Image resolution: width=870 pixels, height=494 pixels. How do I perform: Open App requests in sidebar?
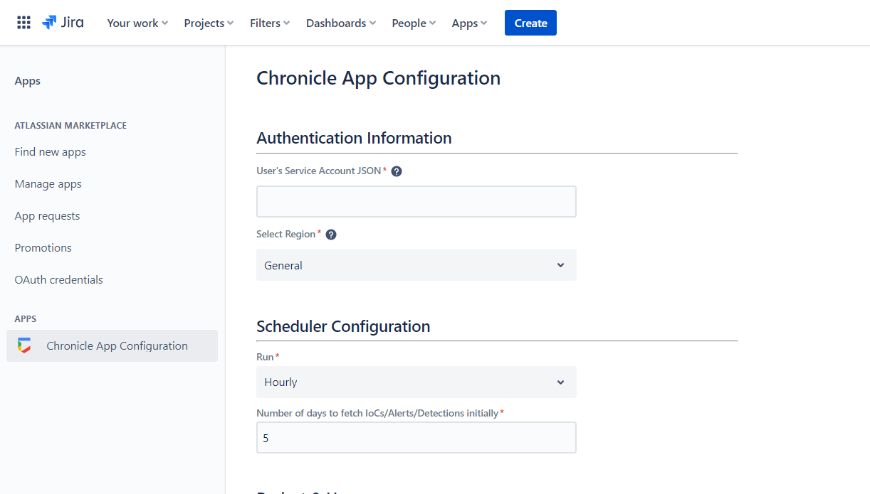47,216
